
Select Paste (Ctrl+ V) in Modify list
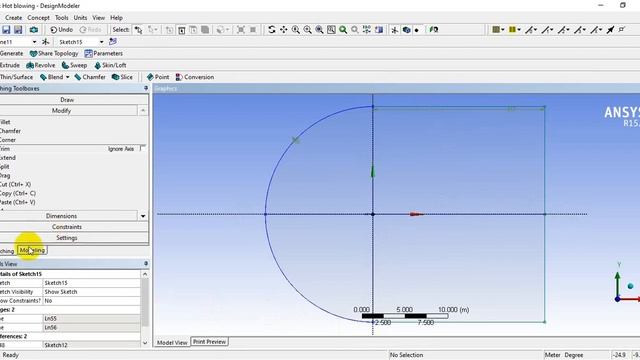17,202
